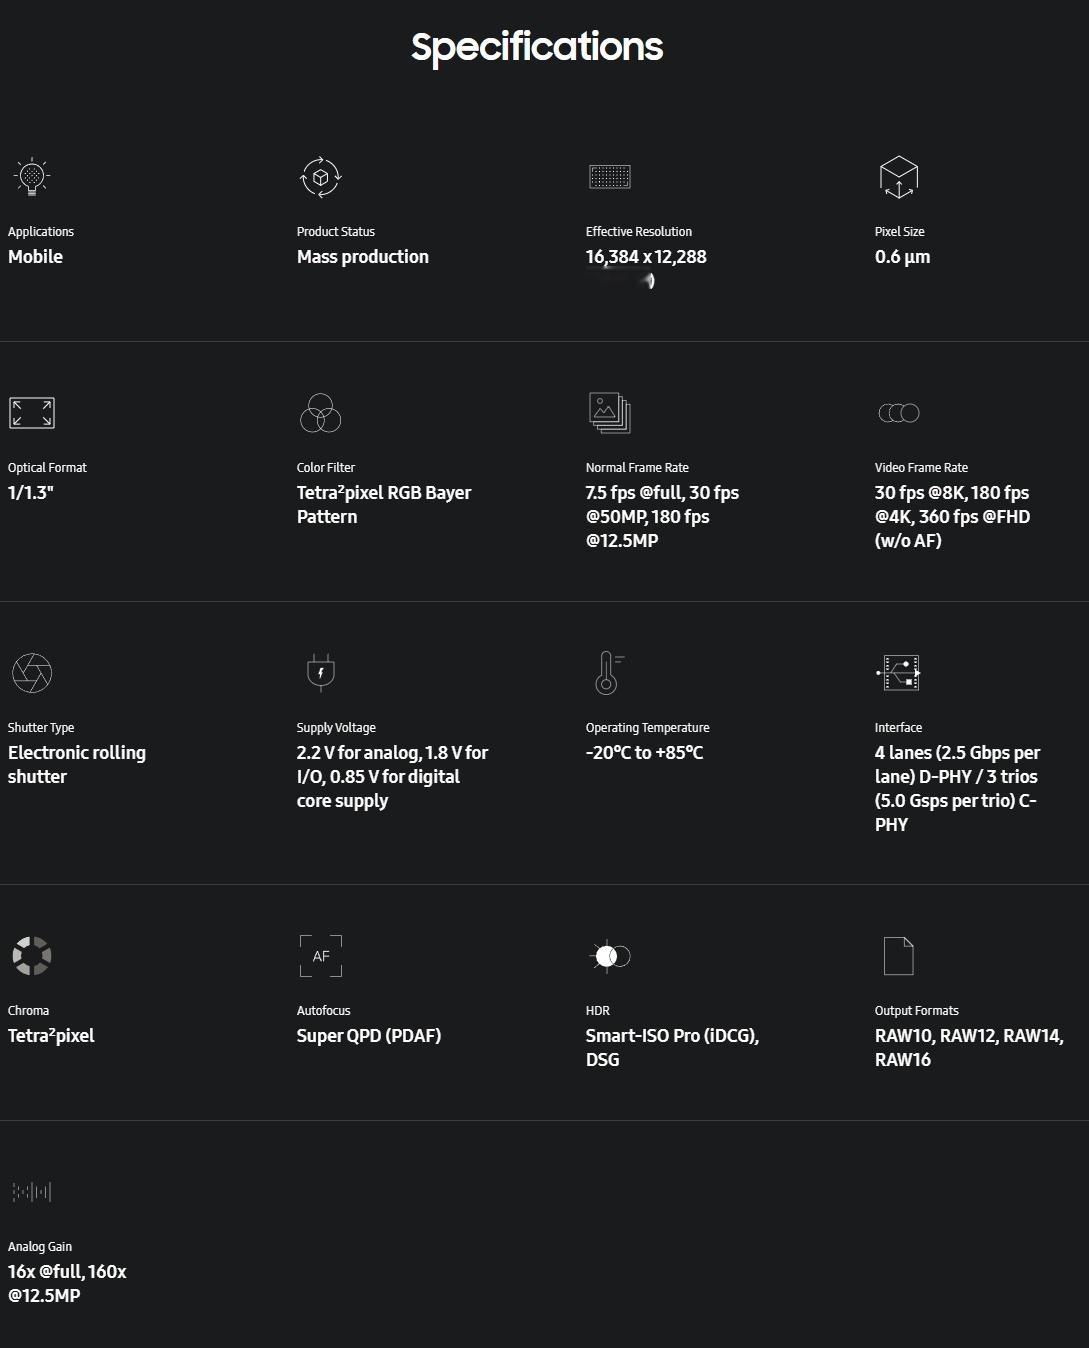Click the Effective Resolution grid icon
This screenshot has height=1348, width=1089.
(x=610, y=177)
